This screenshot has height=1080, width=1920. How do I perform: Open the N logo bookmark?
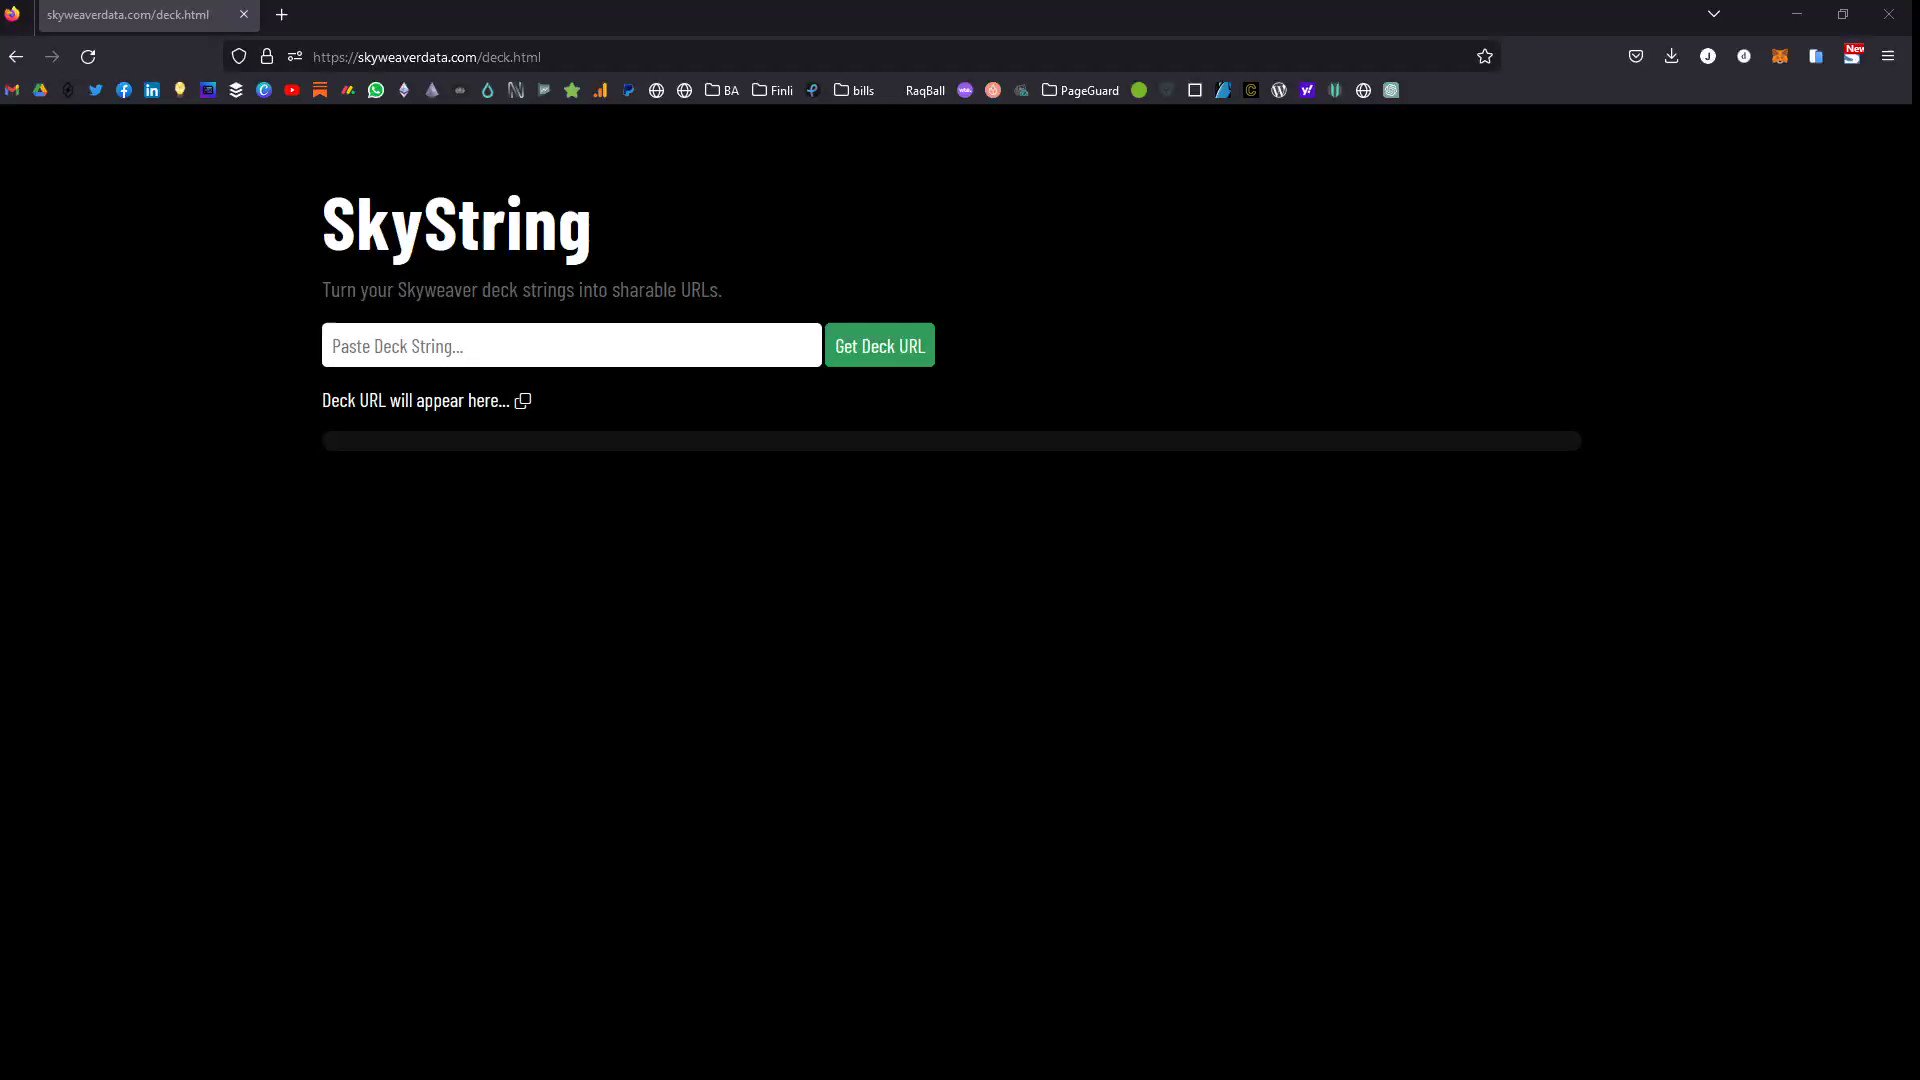click(516, 90)
